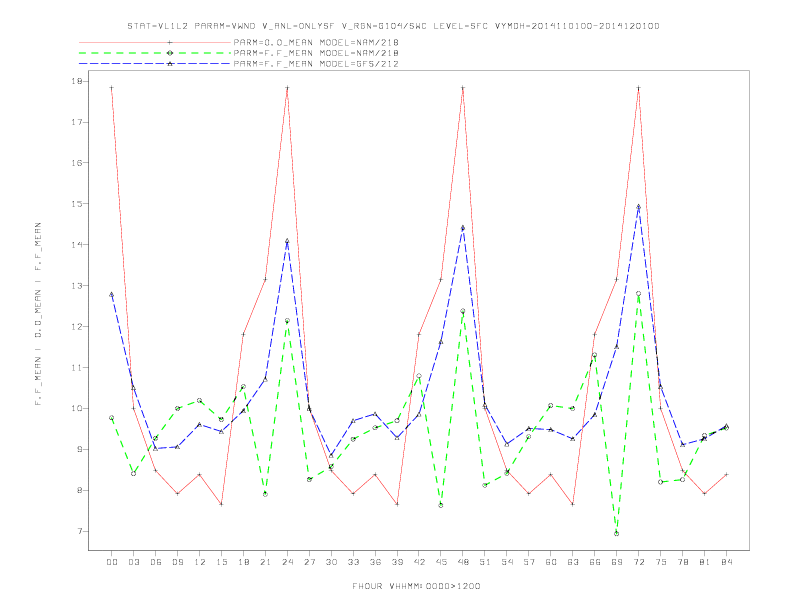Click y-axis tick label 15
Image resolution: width=792 pixels, height=612 pixels.
pos(77,203)
